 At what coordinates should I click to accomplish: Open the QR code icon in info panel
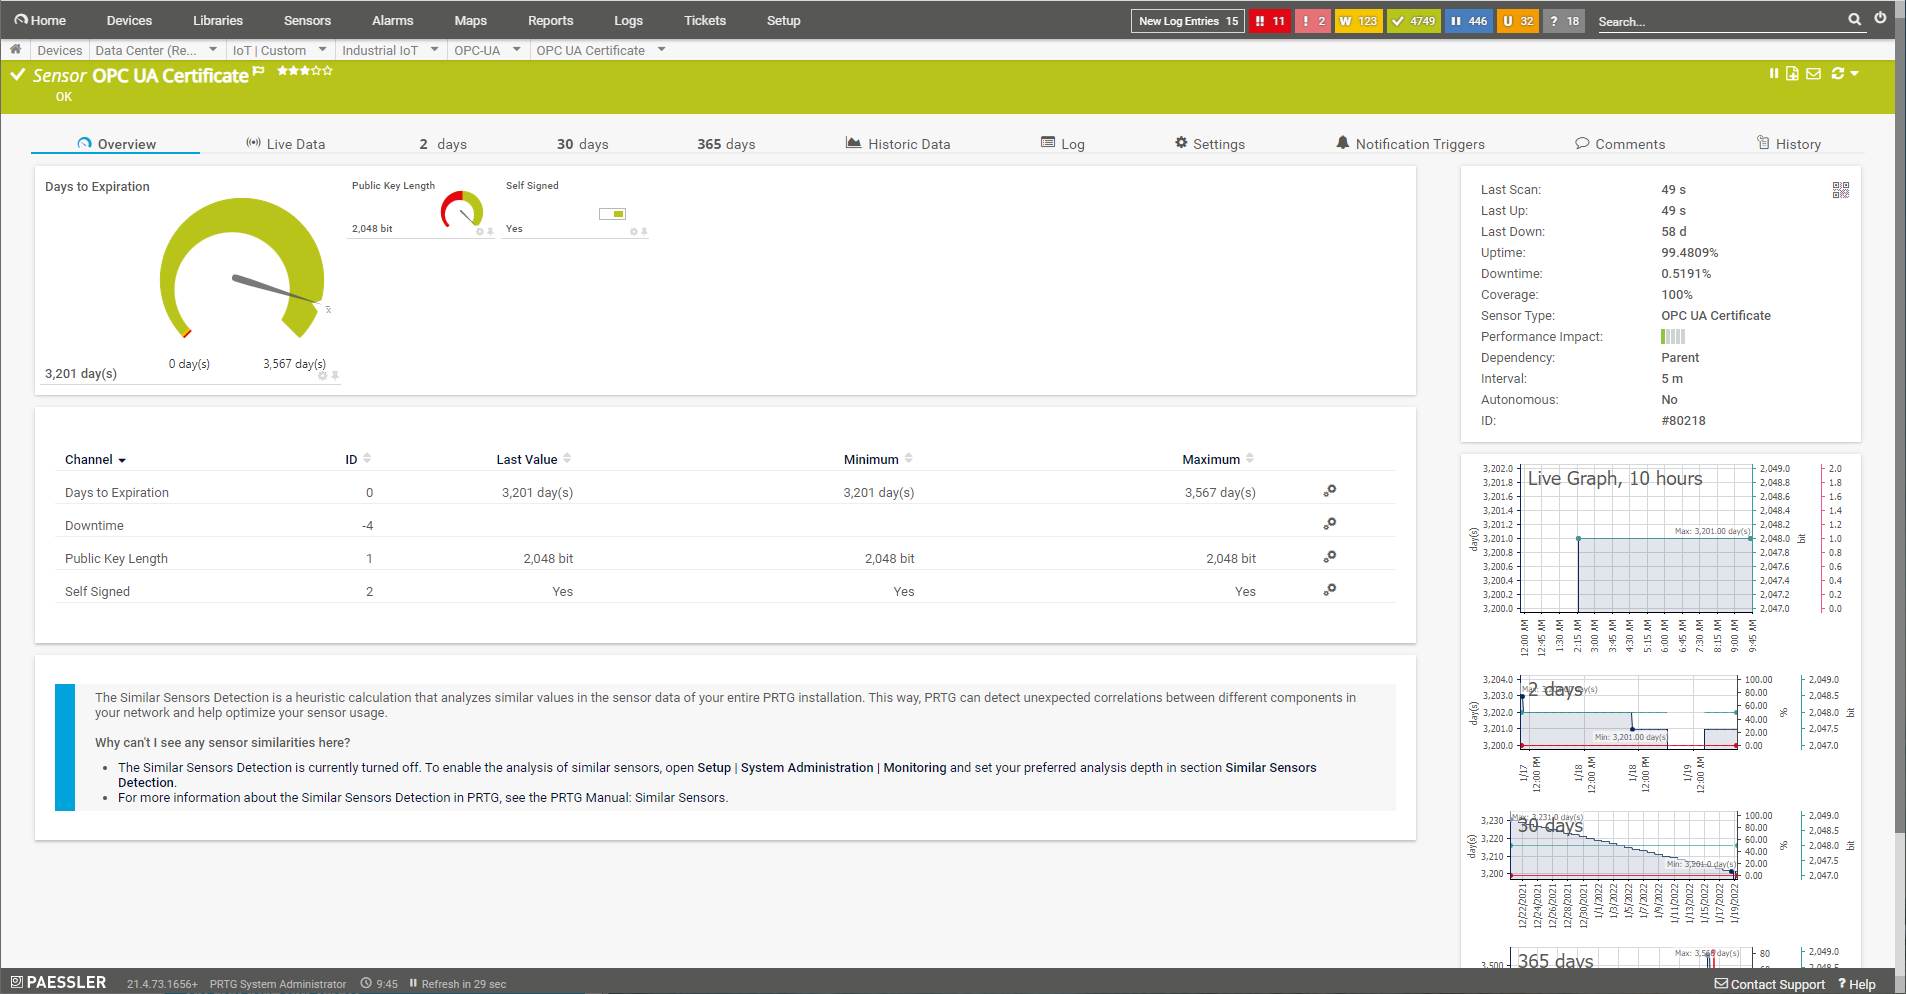click(1840, 190)
